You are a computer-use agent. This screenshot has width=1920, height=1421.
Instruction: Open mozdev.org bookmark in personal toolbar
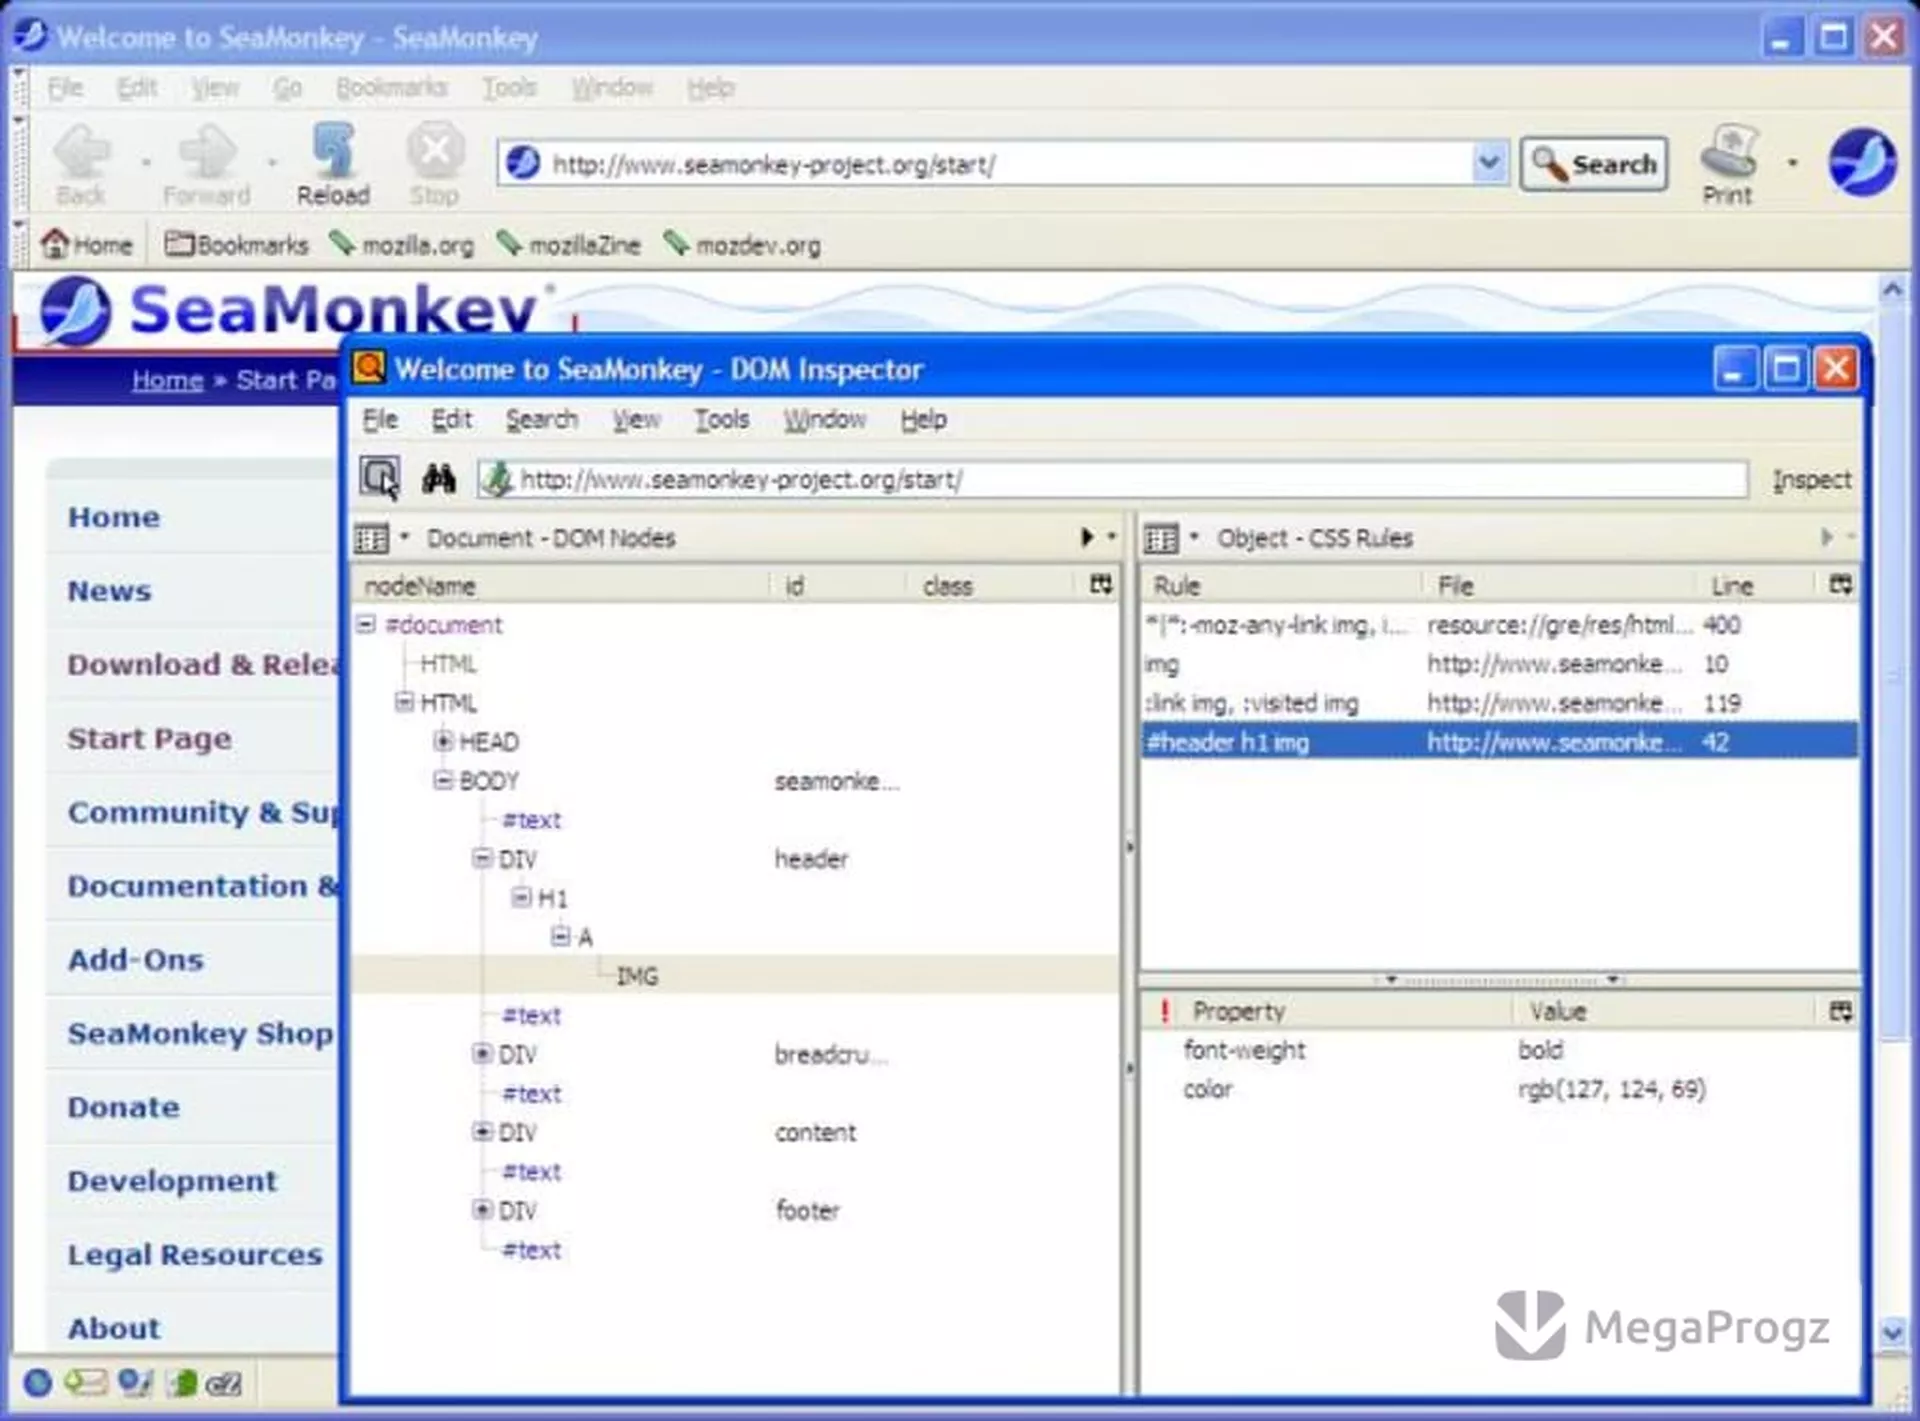[742, 244]
